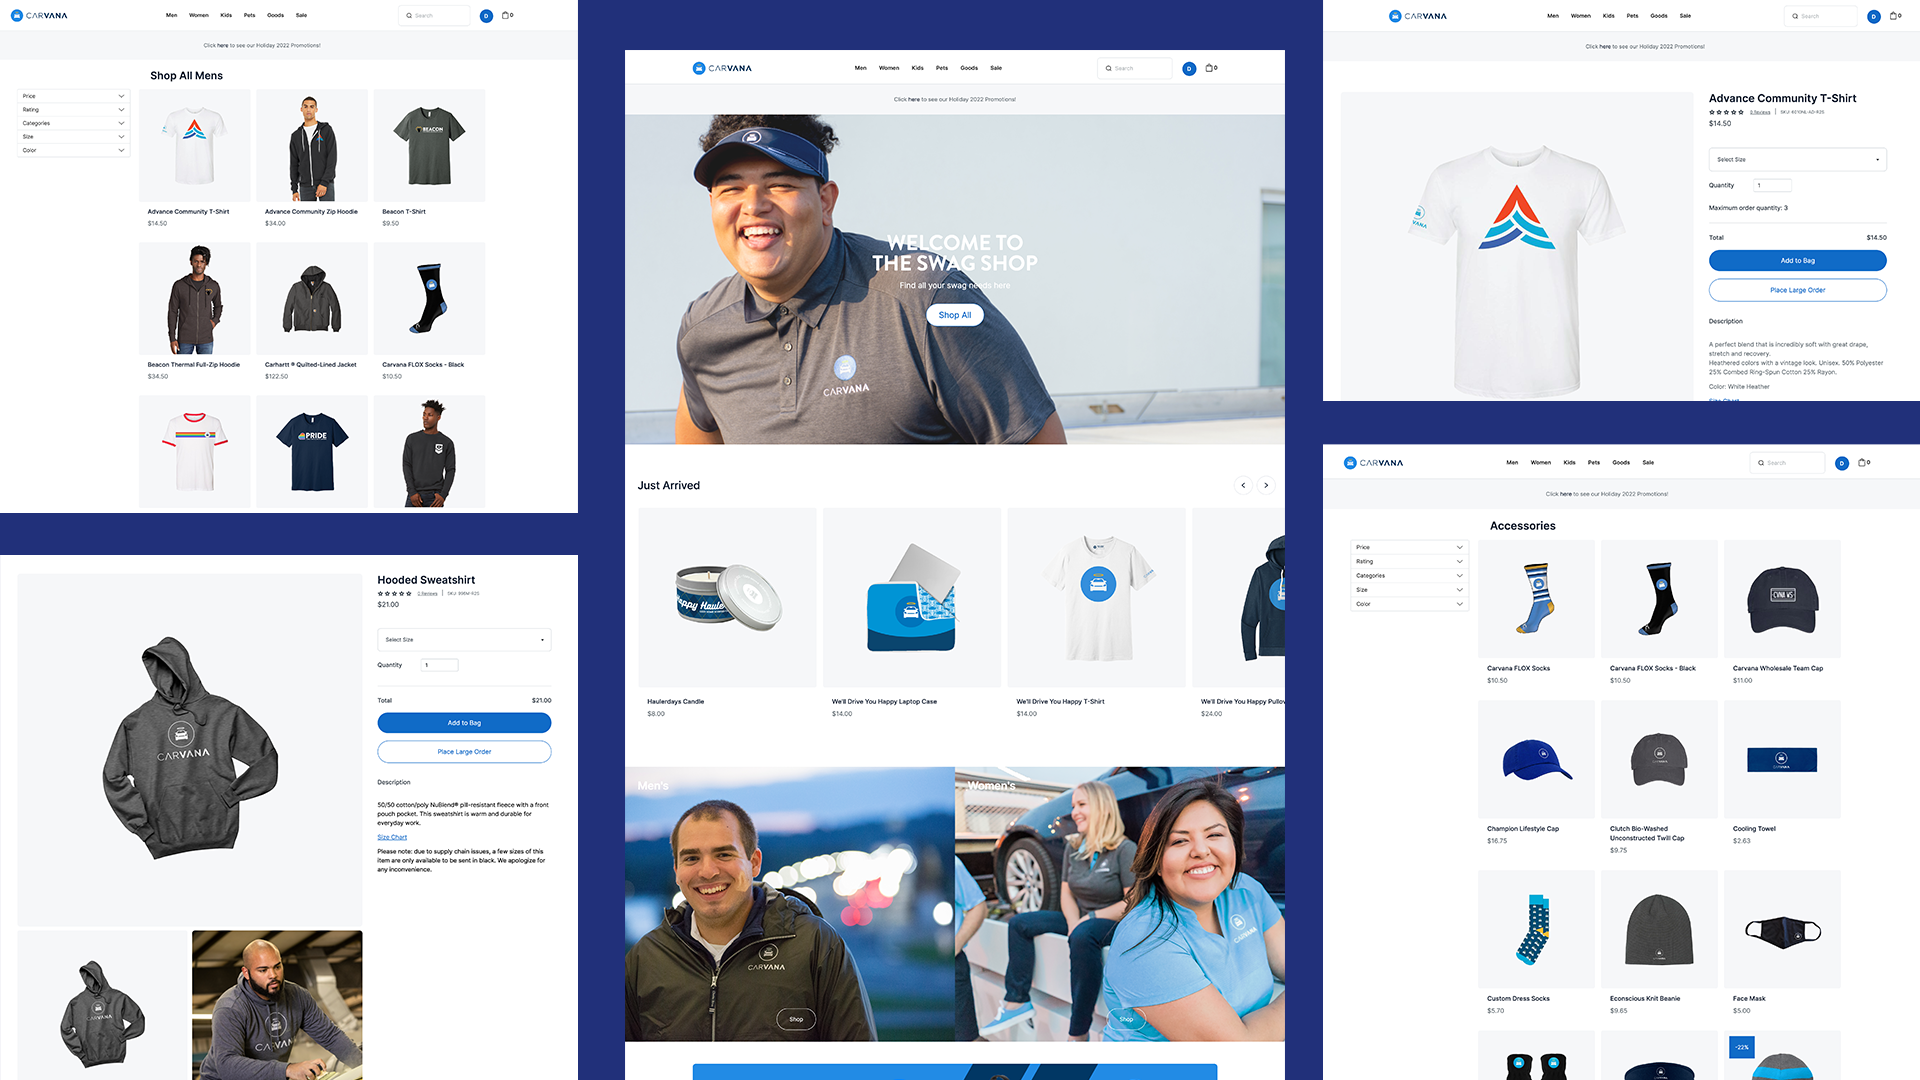Open the Kids menu in center homepage
Viewport: 1920px width, 1080px height.
[917, 68]
